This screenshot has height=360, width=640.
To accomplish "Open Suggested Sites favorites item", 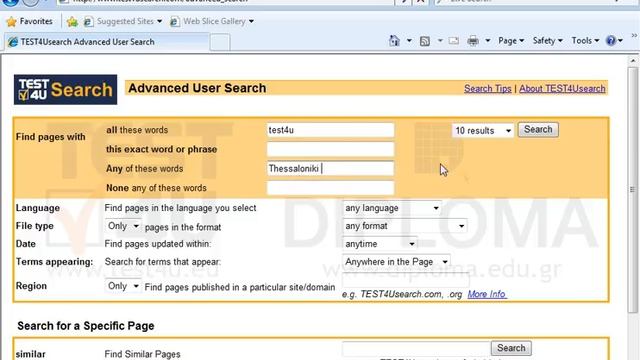I will tap(123, 21).
